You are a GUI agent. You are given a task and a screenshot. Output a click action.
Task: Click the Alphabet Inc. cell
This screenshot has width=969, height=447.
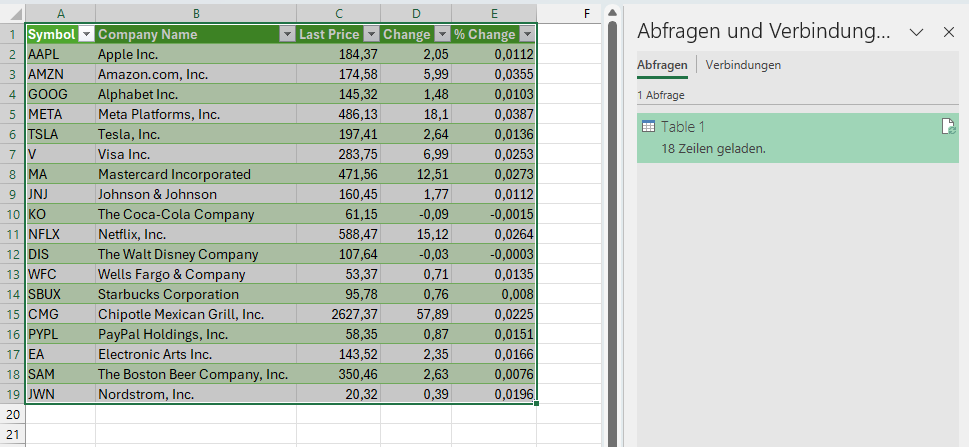coord(196,95)
